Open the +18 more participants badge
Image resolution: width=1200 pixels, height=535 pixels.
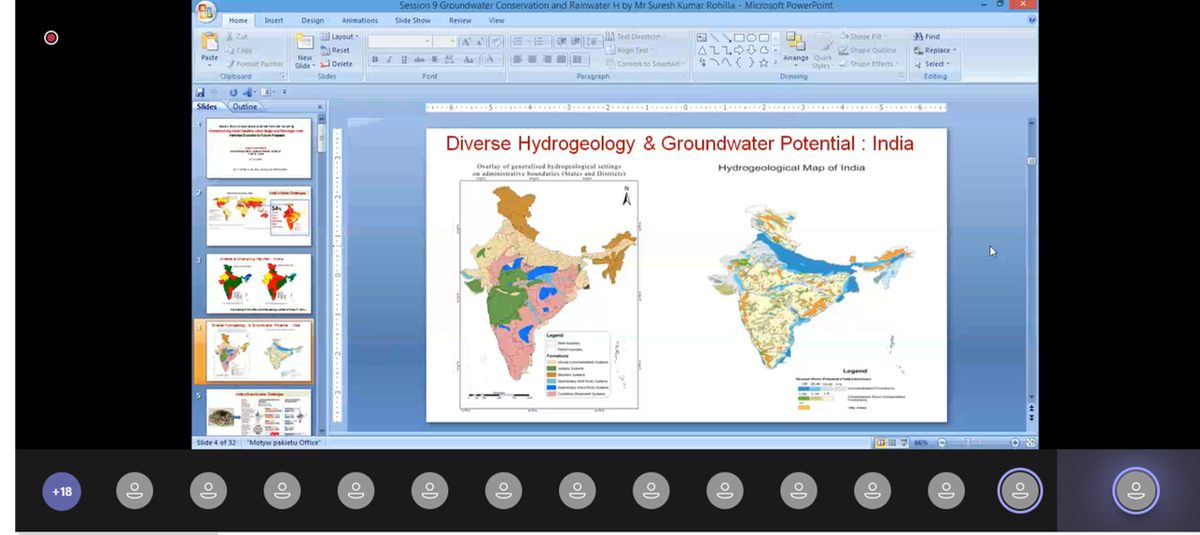click(62, 491)
